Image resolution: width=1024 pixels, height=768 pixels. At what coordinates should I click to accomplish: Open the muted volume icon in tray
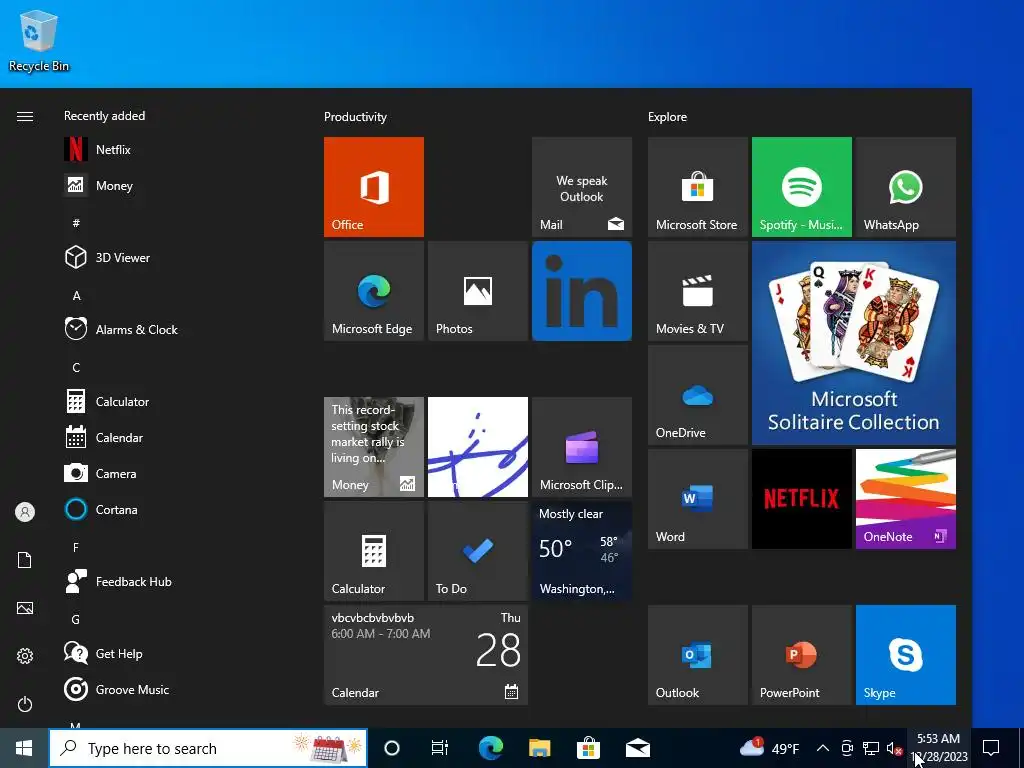coord(895,748)
